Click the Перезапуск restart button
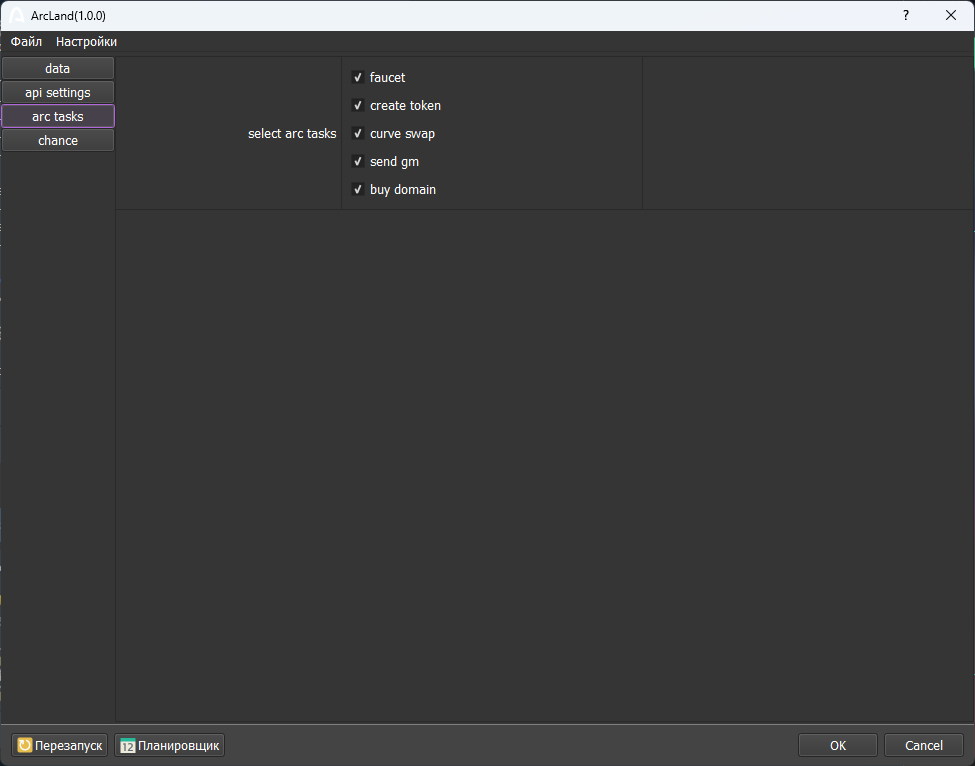Viewport: 975px width, 766px height. (59, 745)
